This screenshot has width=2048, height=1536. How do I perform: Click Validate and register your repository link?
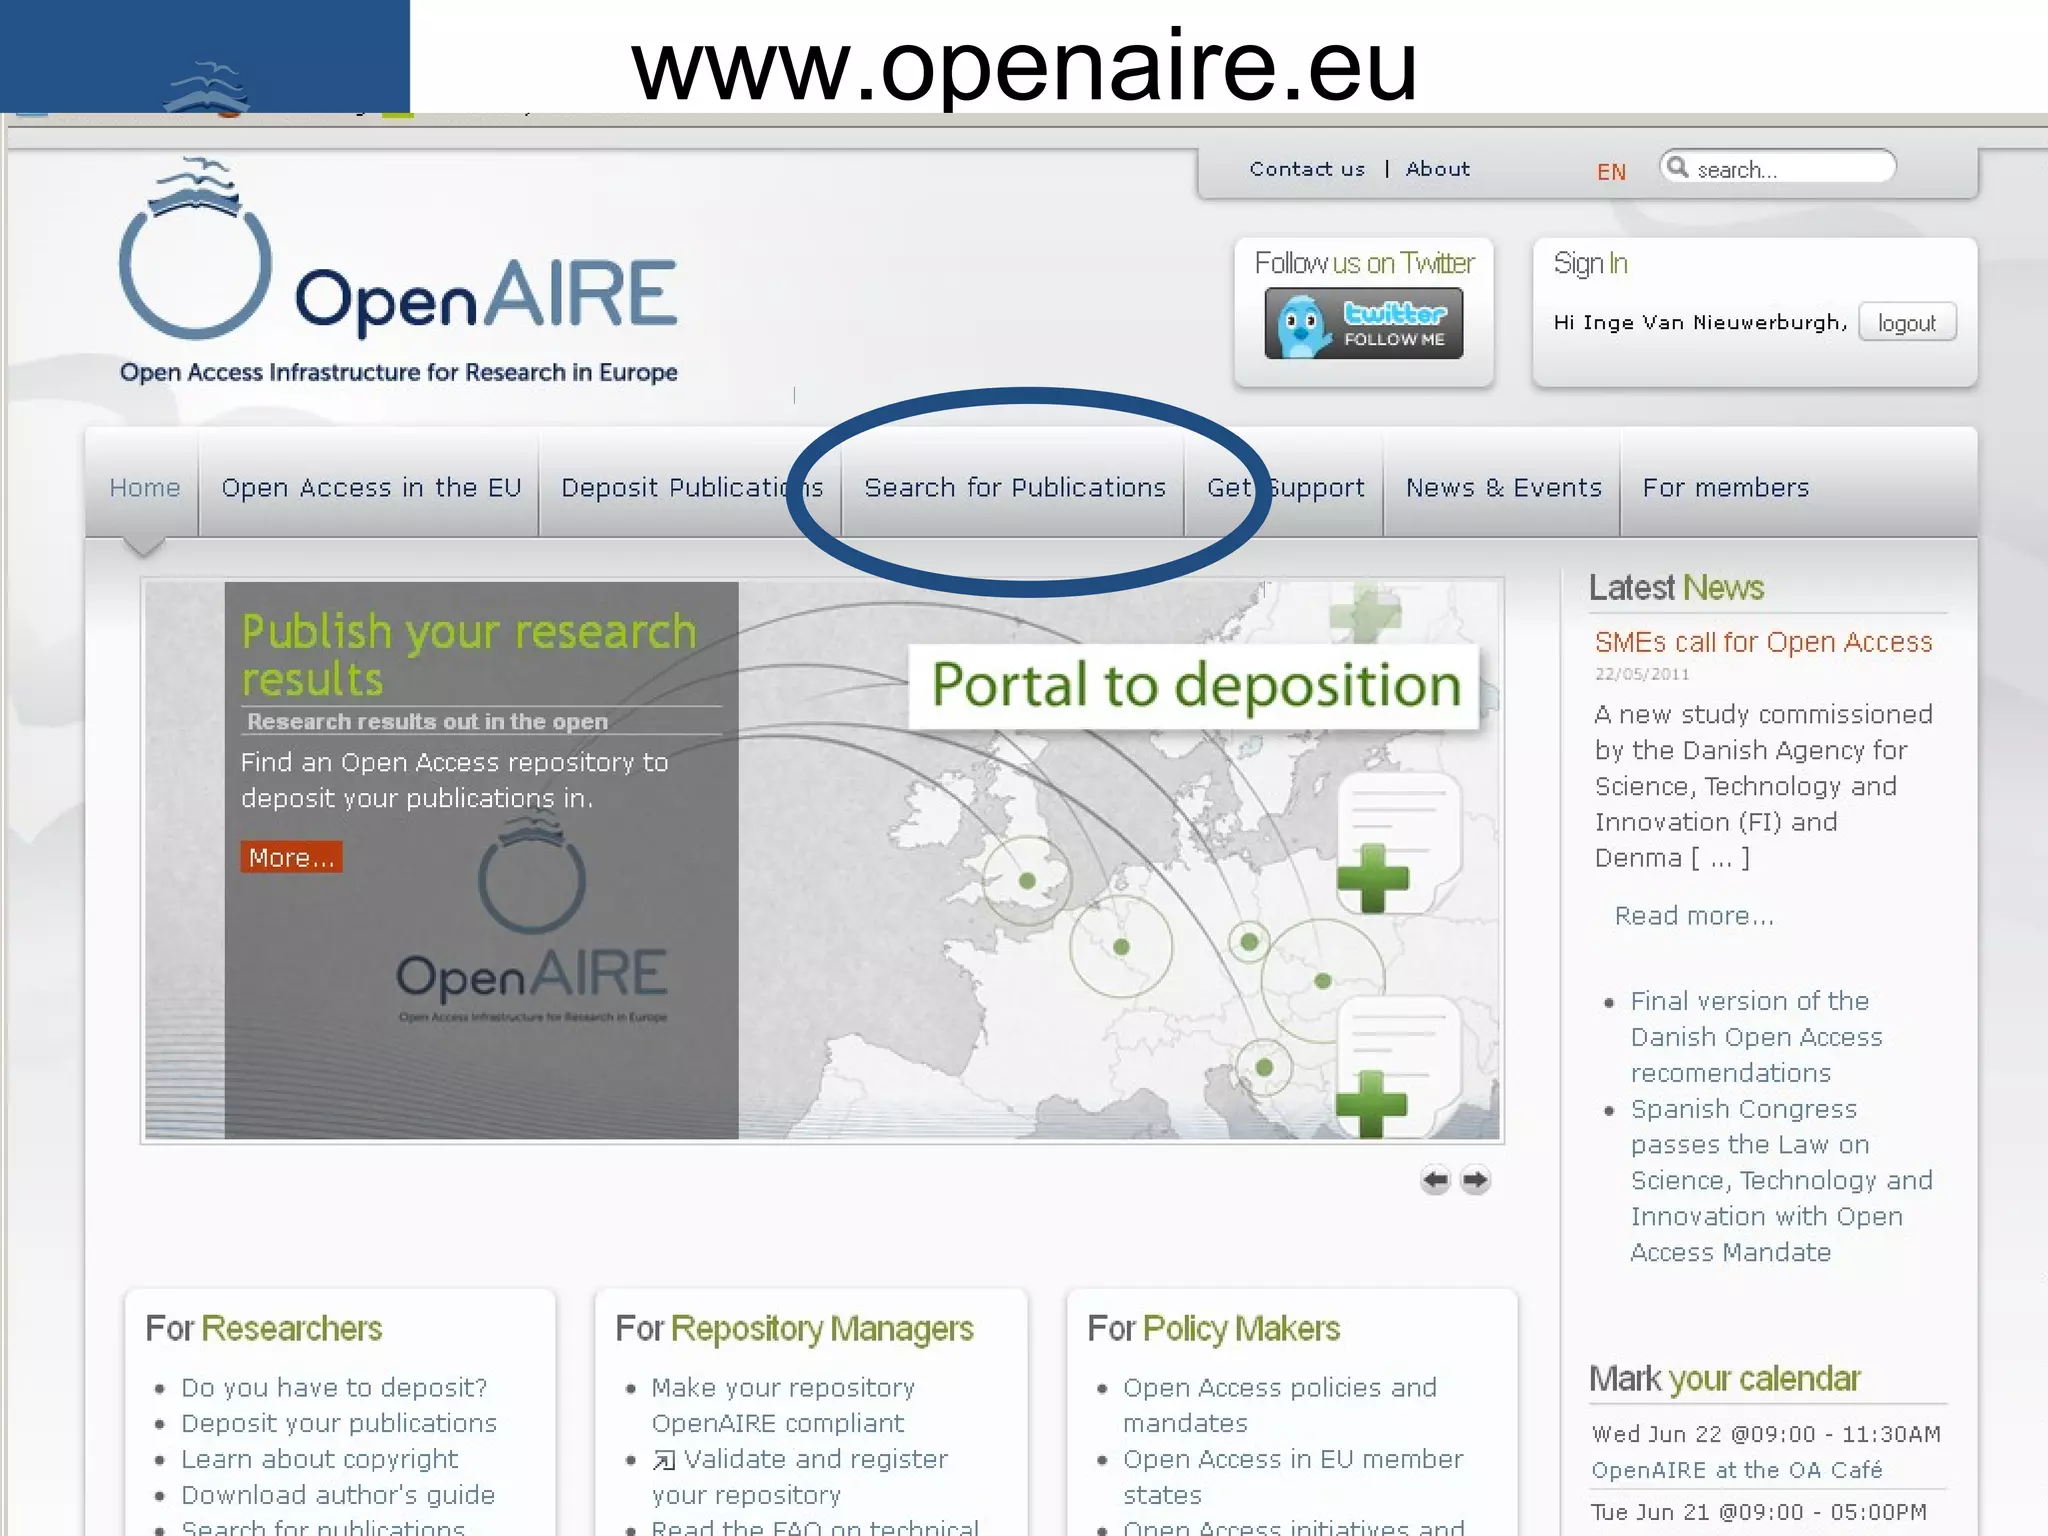[800, 1477]
